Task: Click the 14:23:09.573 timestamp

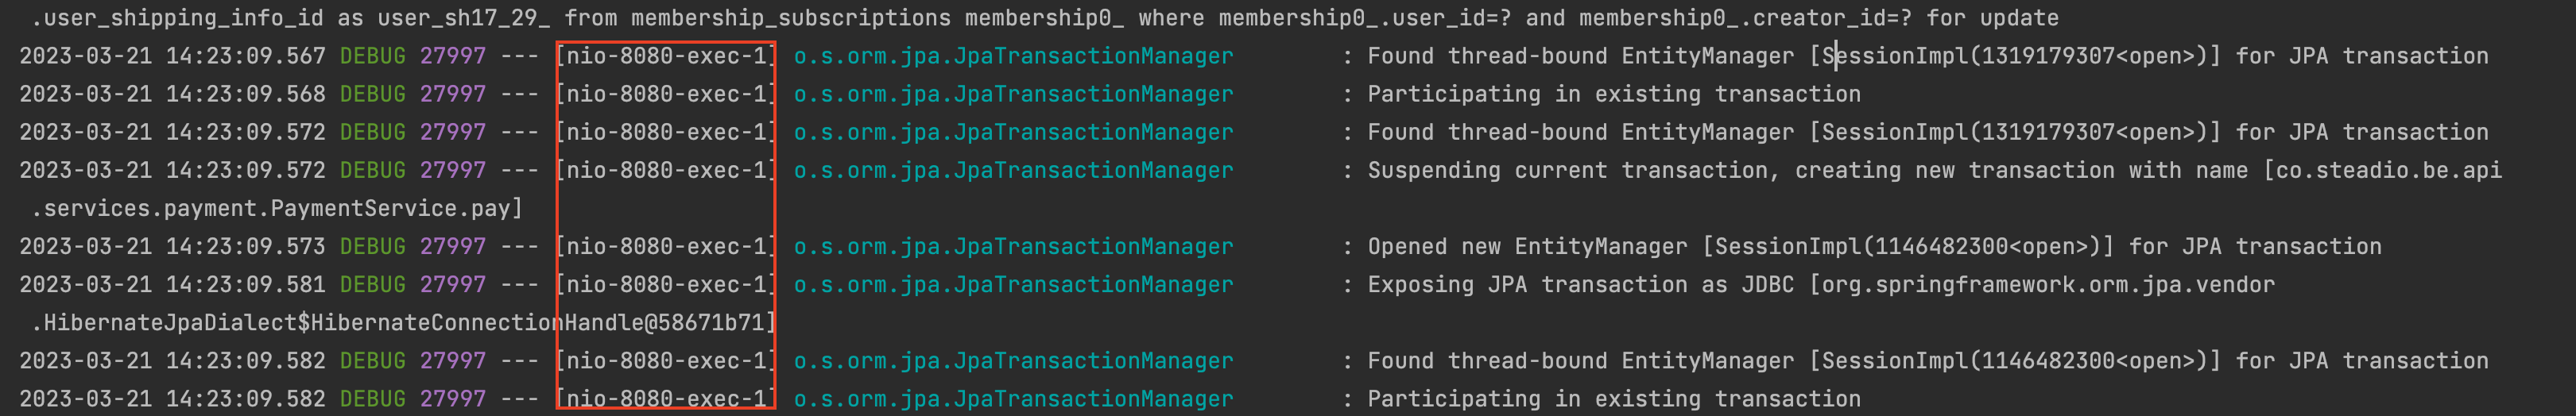Action: click(245, 246)
